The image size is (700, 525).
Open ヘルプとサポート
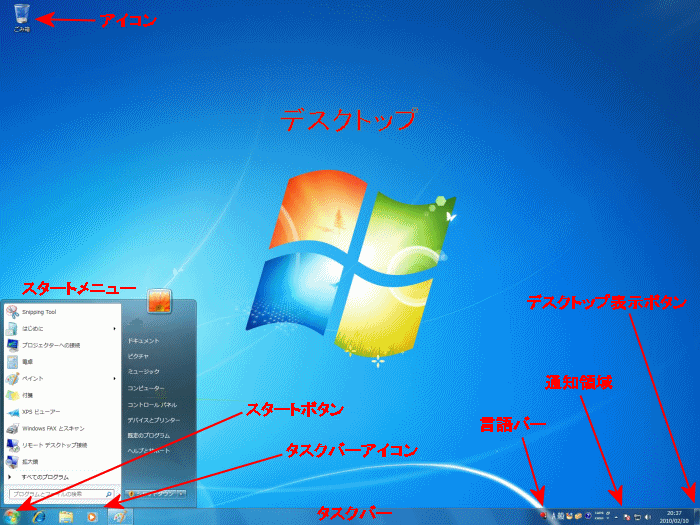pos(149,450)
